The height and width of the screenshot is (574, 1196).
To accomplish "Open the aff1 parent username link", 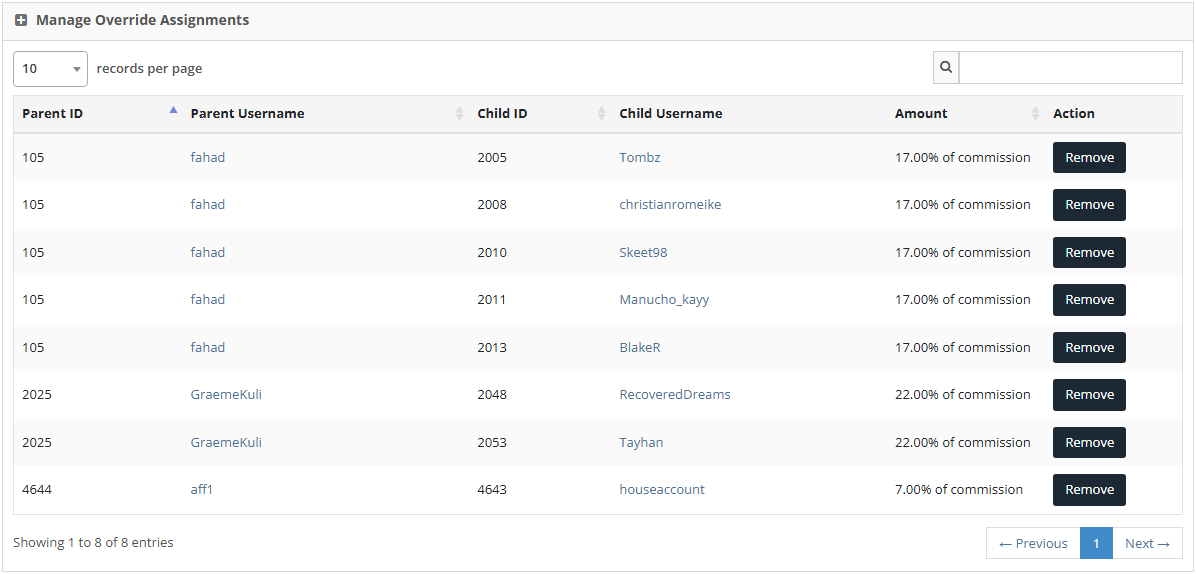I will (202, 490).
